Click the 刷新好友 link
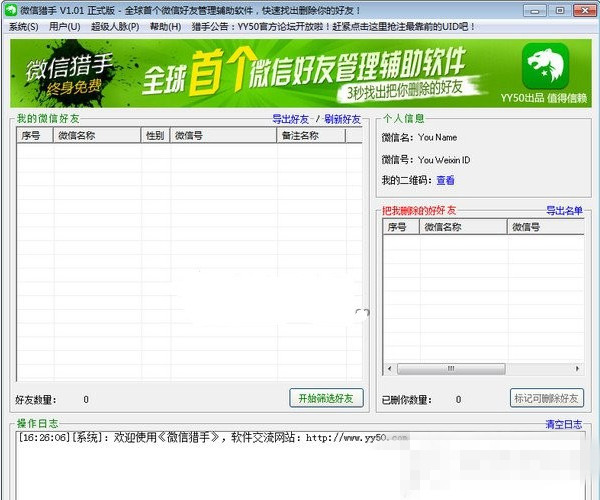Screen dimensions: 600x500 (x=342, y=119)
